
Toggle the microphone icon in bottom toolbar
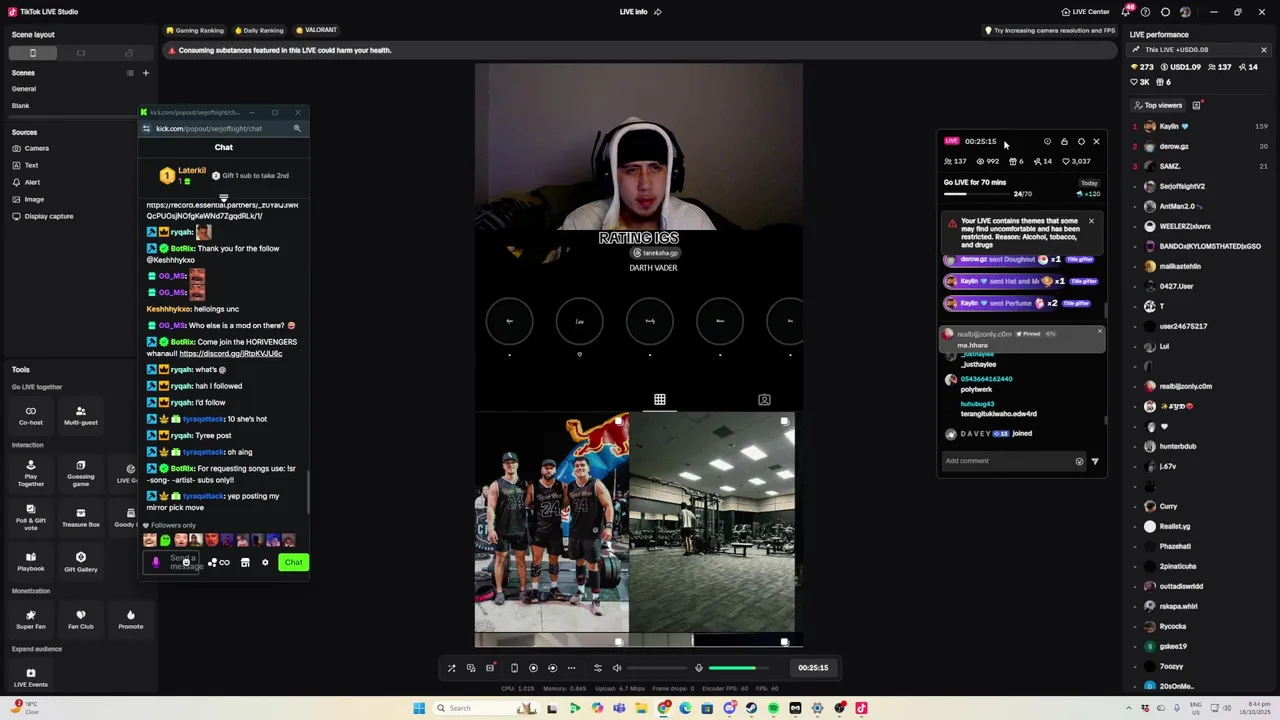click(699, 668)
